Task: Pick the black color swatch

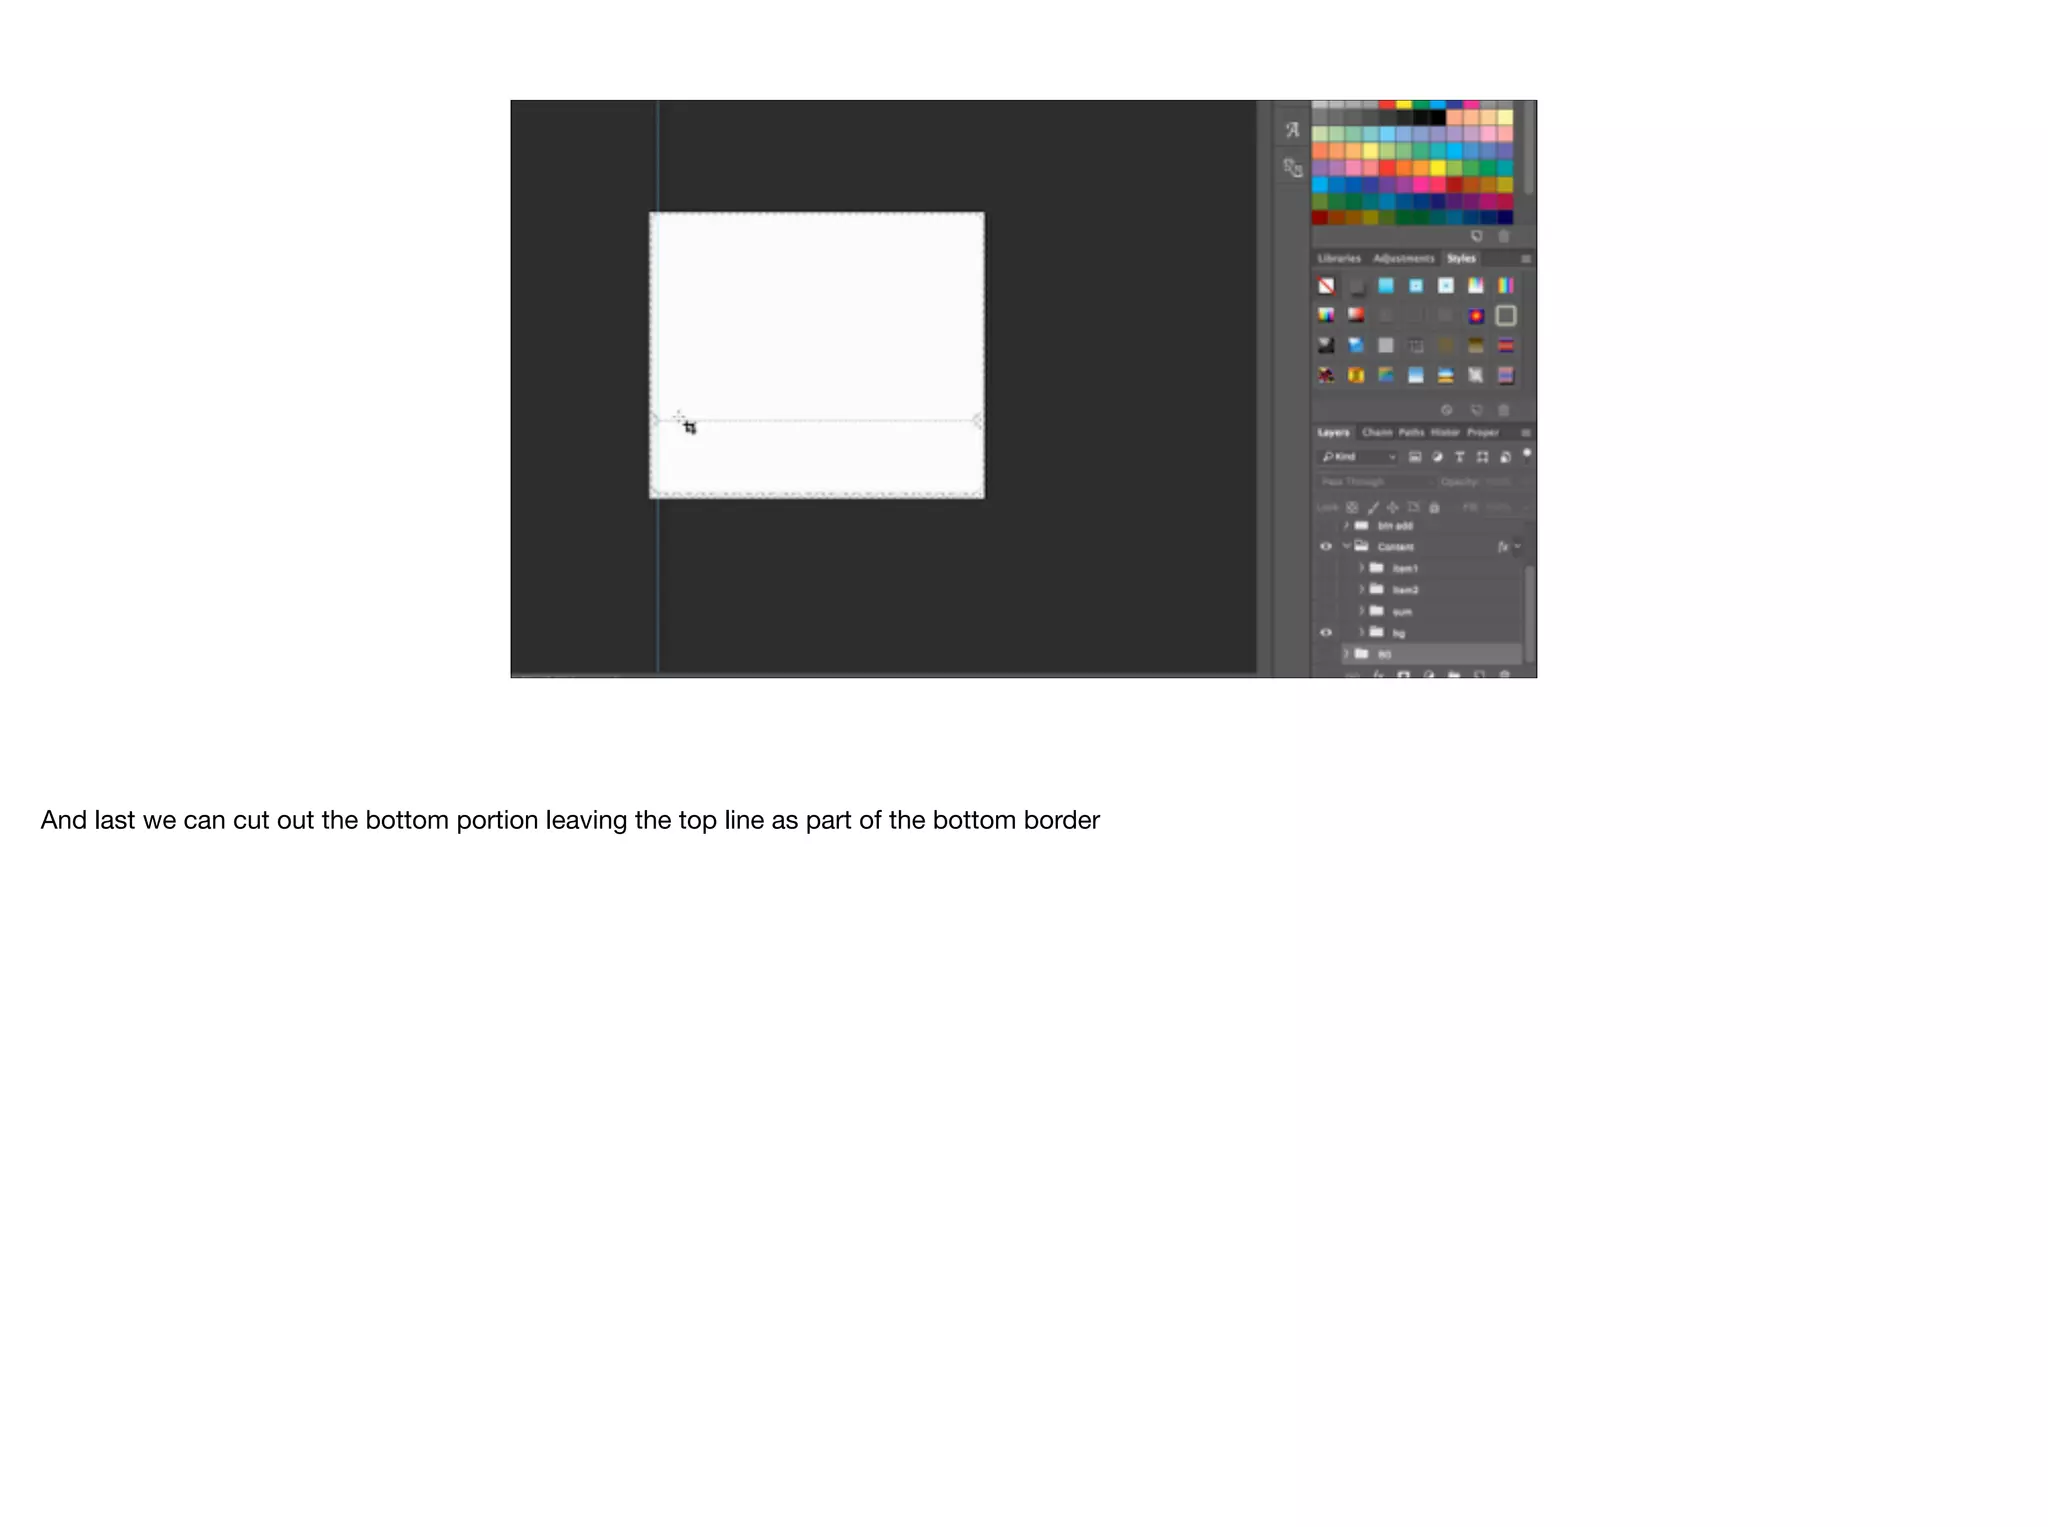Action: (1437, 118)
